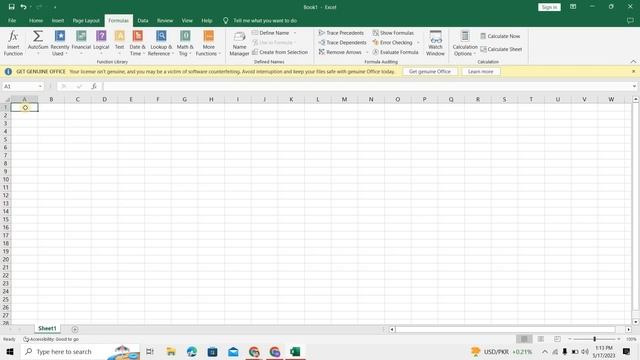Click the AutoSum sigma icon
The image size is (640, 360).
[x=38, y=36]
